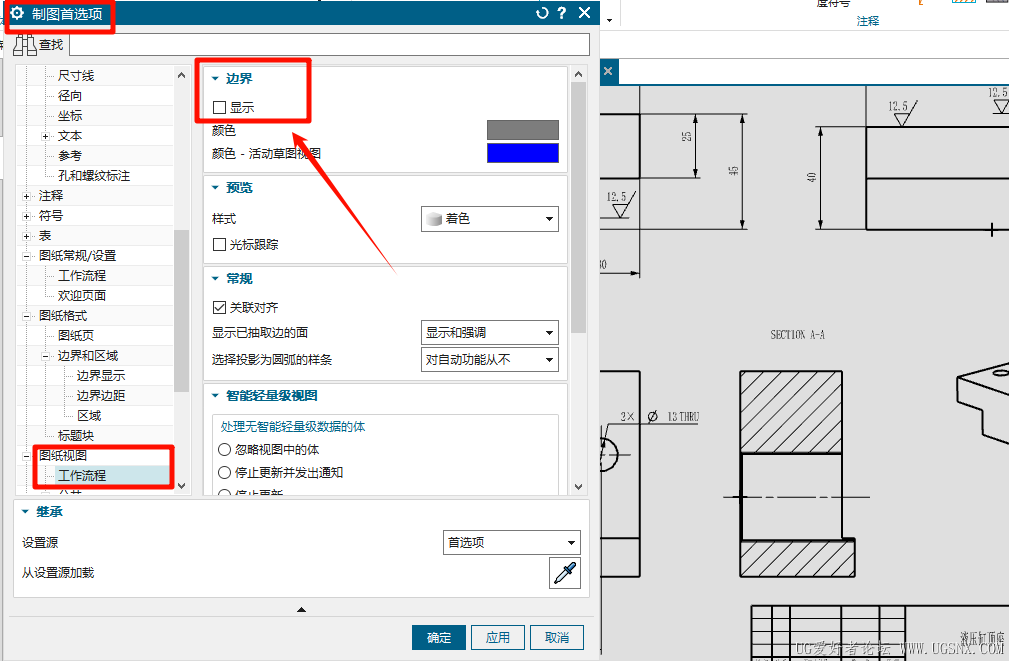Select 欢迎页面 in the tree
Viewport: 1009px width, 661px height.
(82, 295)
